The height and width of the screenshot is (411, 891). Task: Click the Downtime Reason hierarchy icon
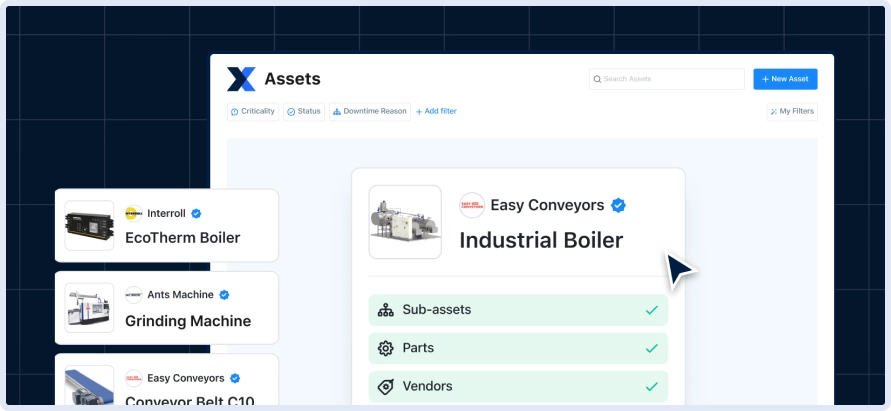337,112
